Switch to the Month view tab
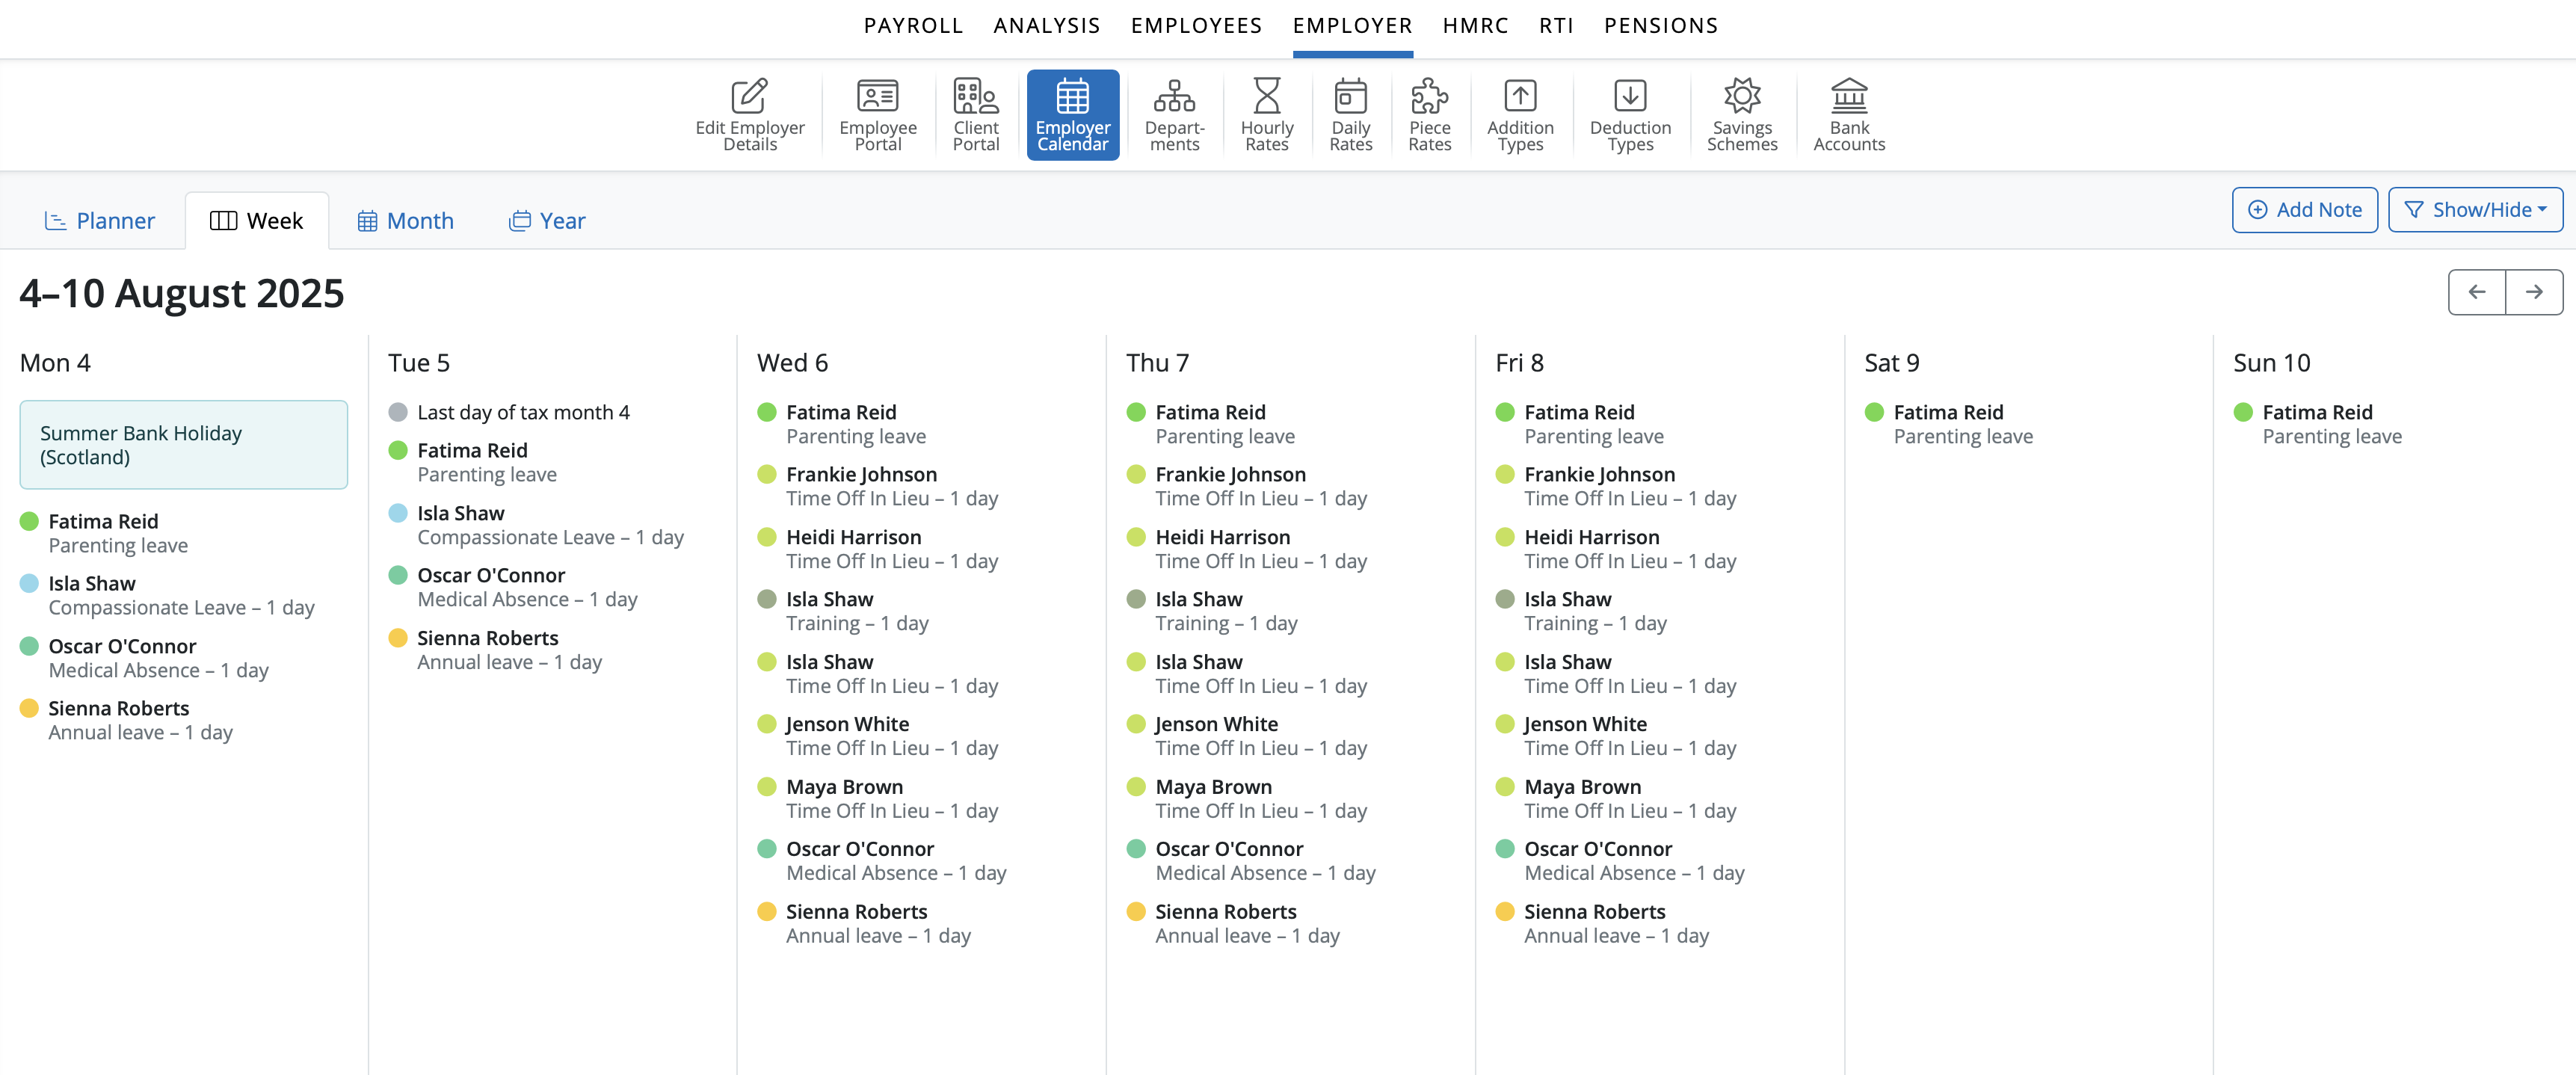This screenshot has height=1075, width=2576. pos(405,221)
